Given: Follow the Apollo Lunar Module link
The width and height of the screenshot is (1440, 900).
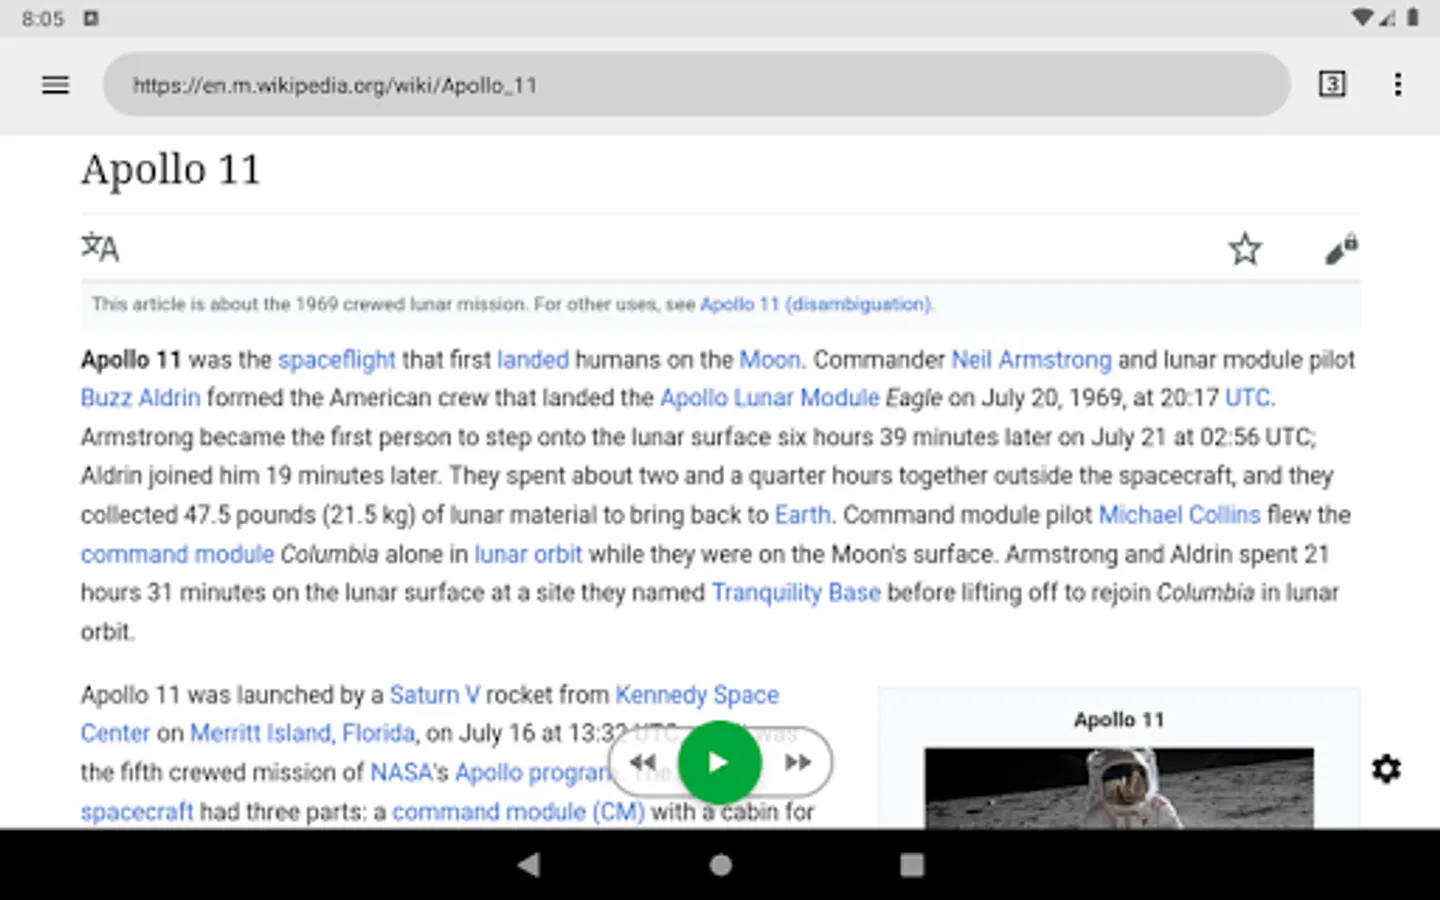Looking at the screenshot, I should (x=770, y=398).
